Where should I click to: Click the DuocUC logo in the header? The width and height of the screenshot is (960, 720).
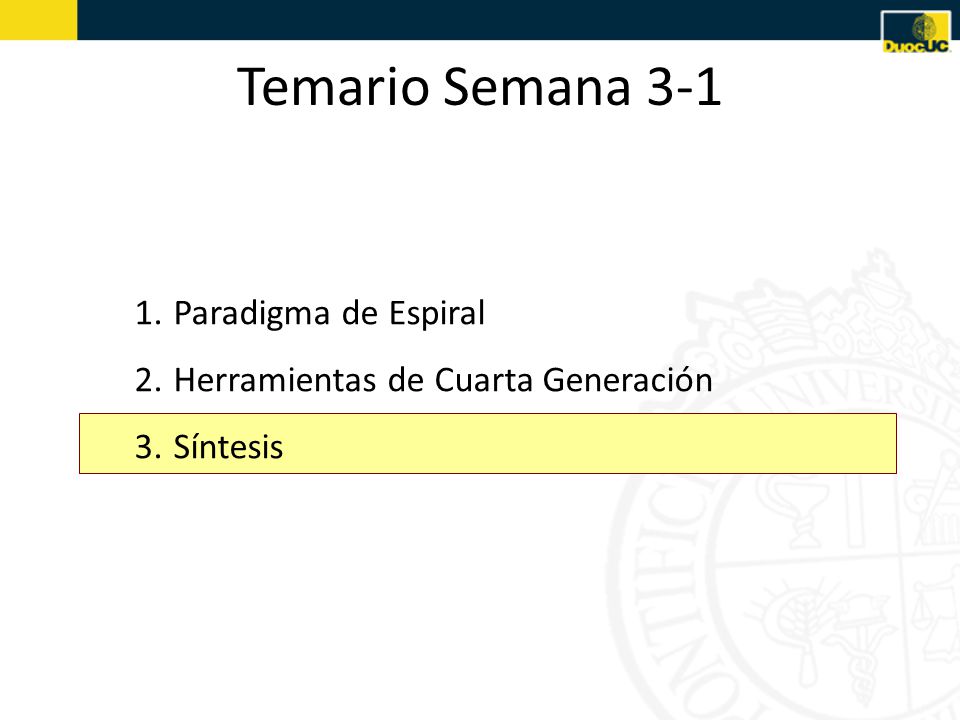(916, 32)
